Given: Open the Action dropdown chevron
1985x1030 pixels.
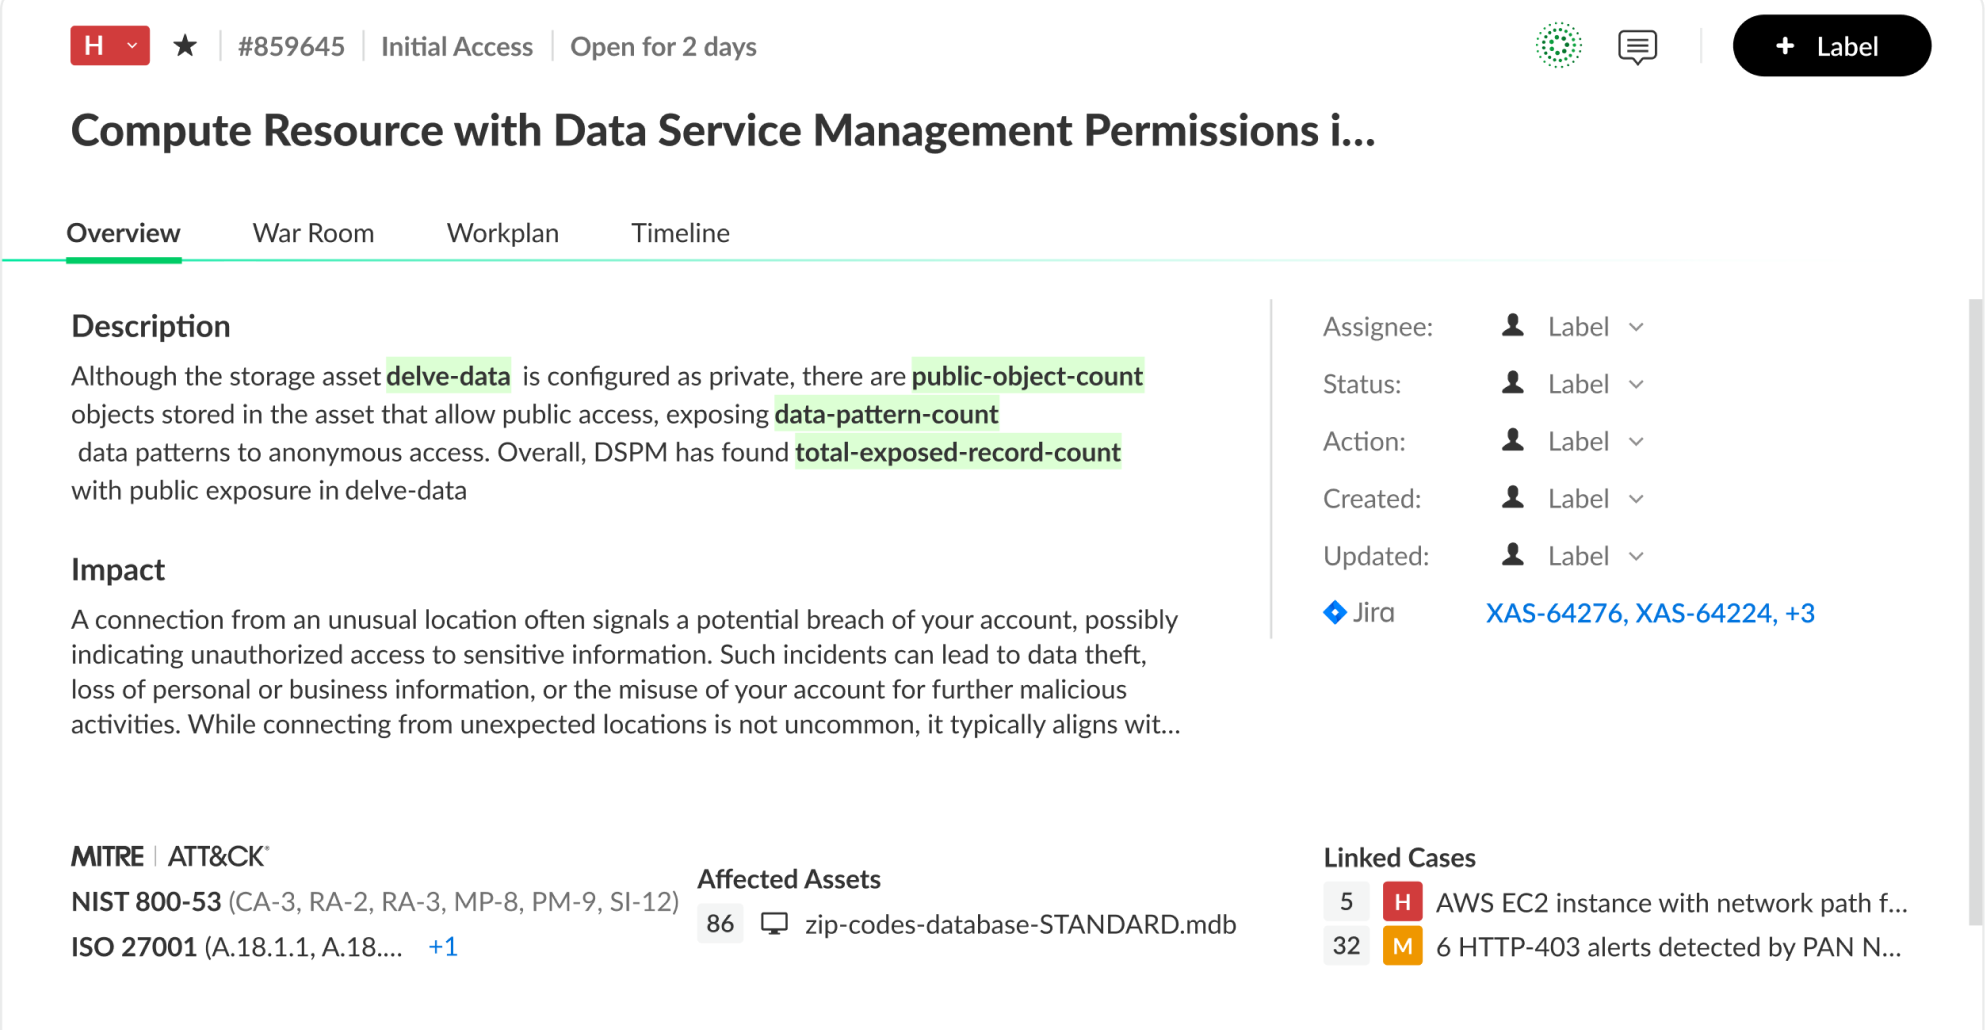Looking at the screenshot, I should 1636,441.
